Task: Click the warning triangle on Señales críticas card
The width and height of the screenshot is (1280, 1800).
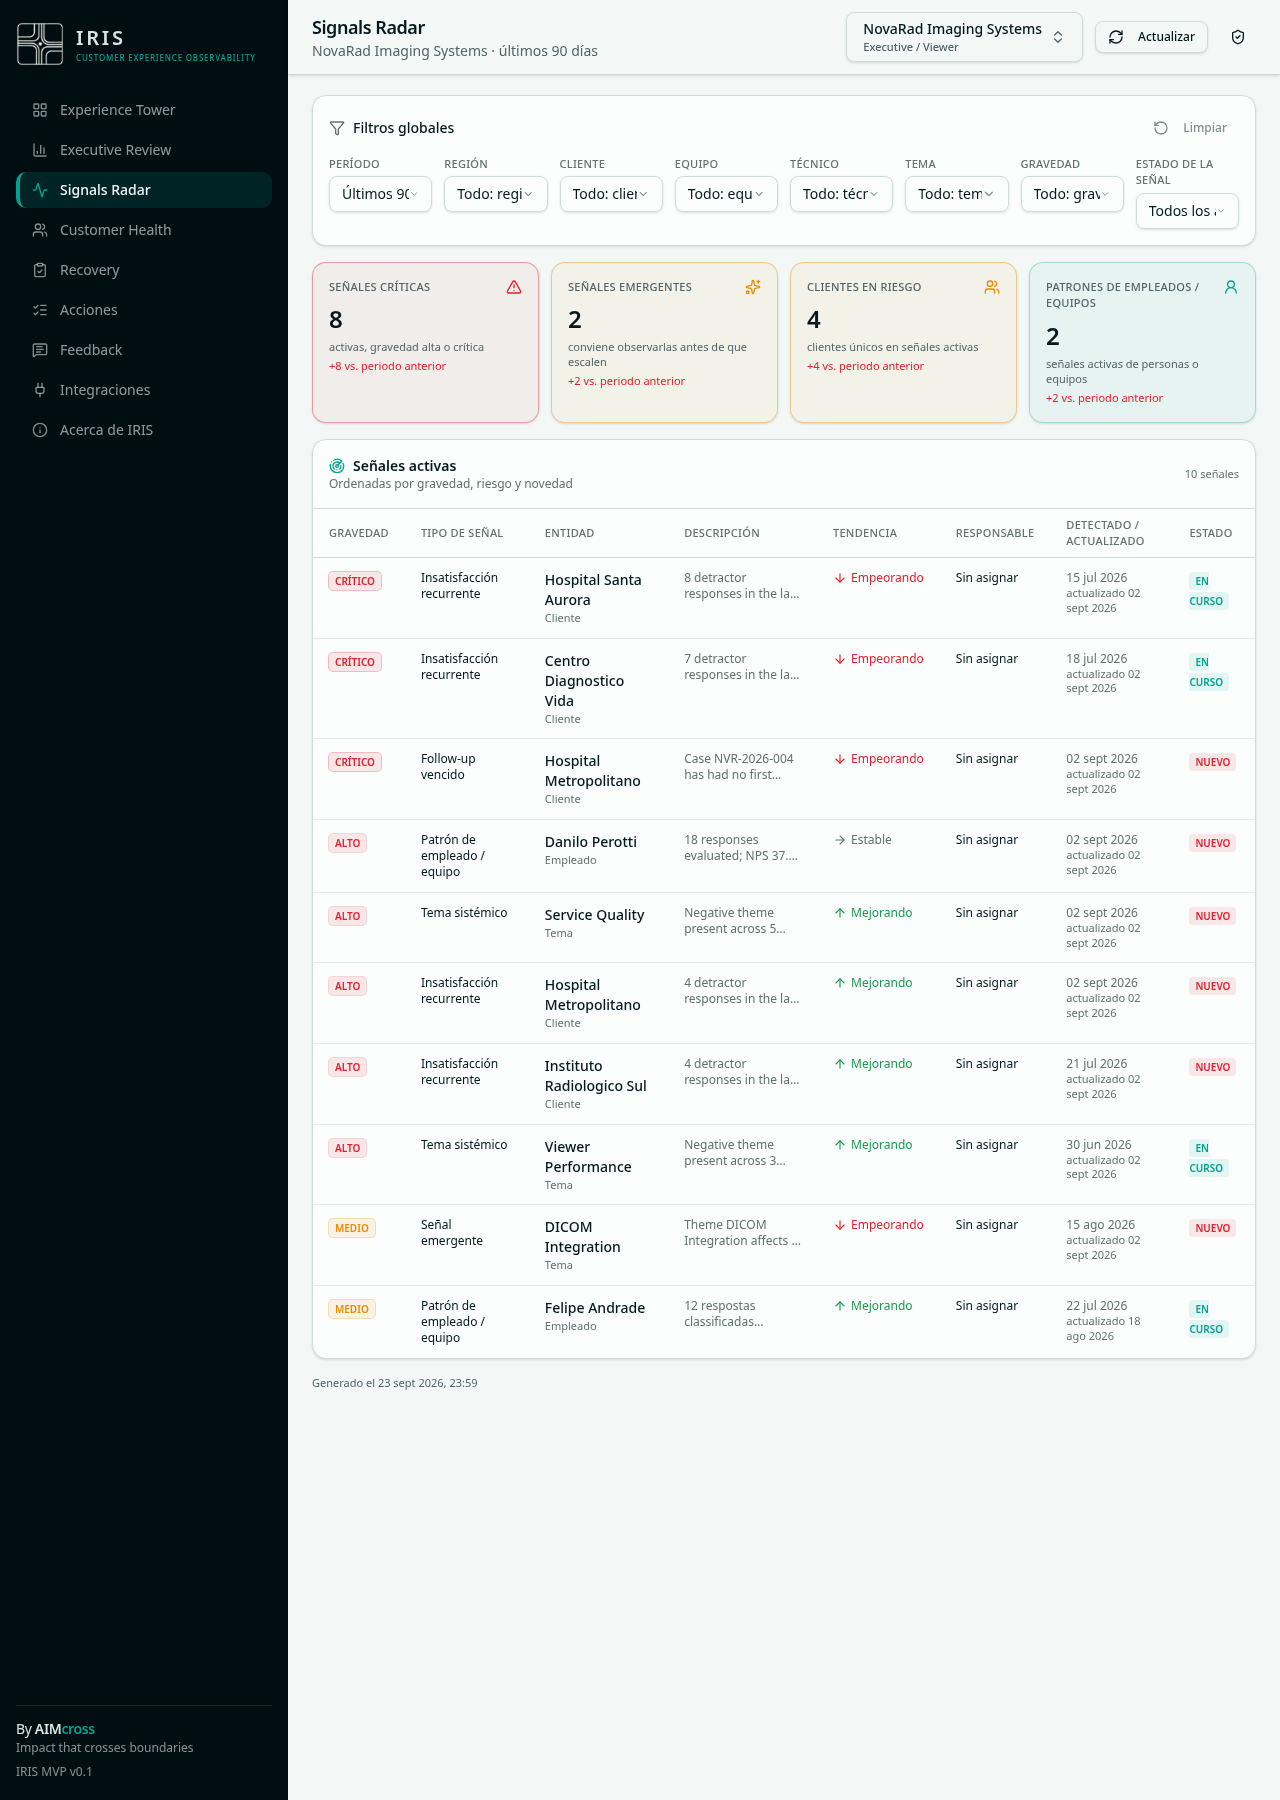Action: 514,287
